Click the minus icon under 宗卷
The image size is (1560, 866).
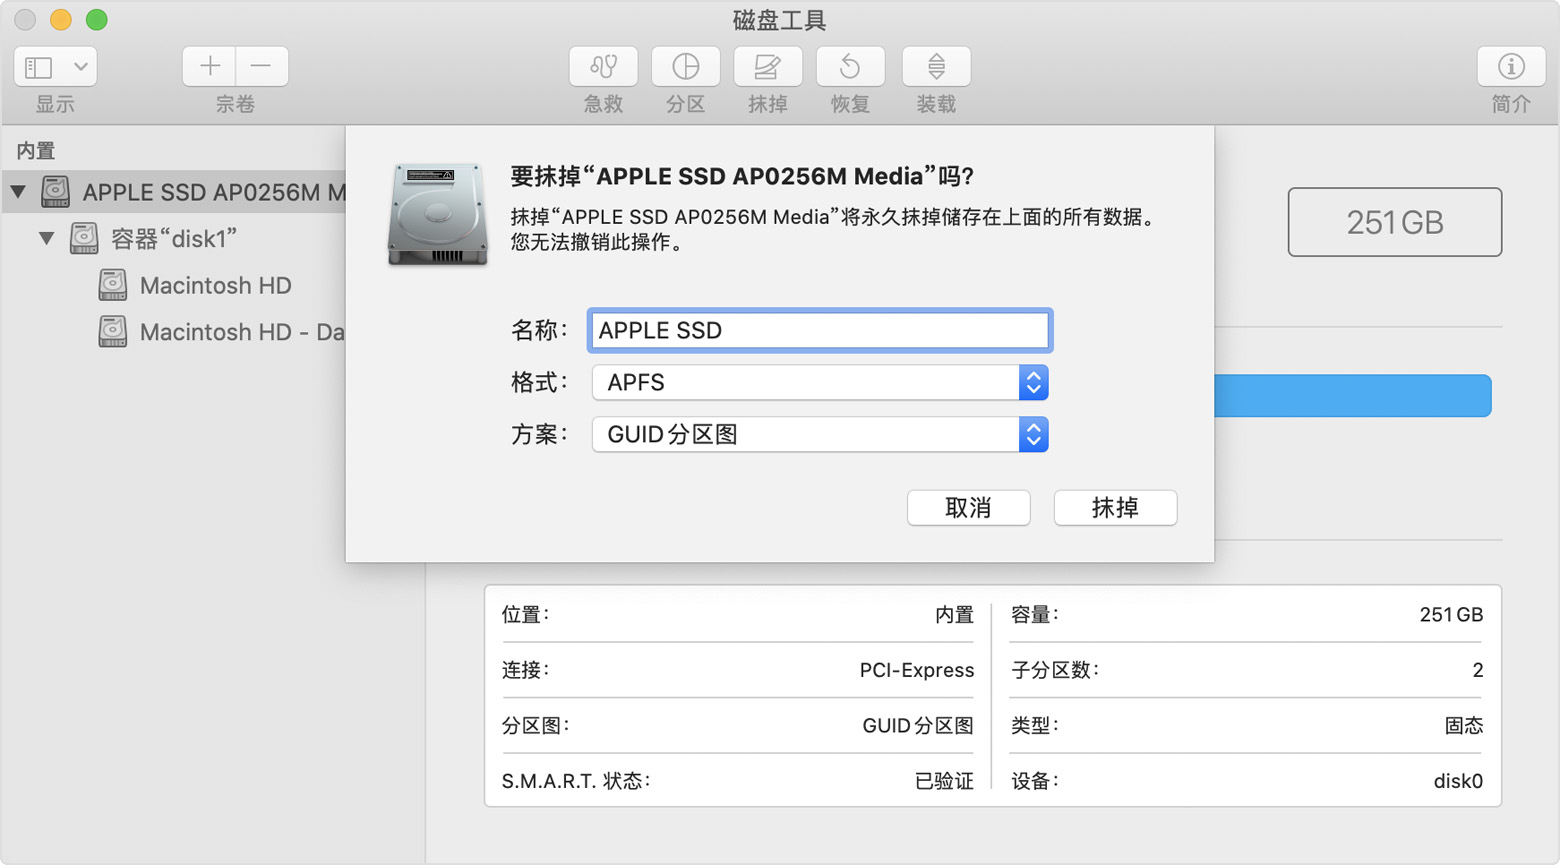262,66
